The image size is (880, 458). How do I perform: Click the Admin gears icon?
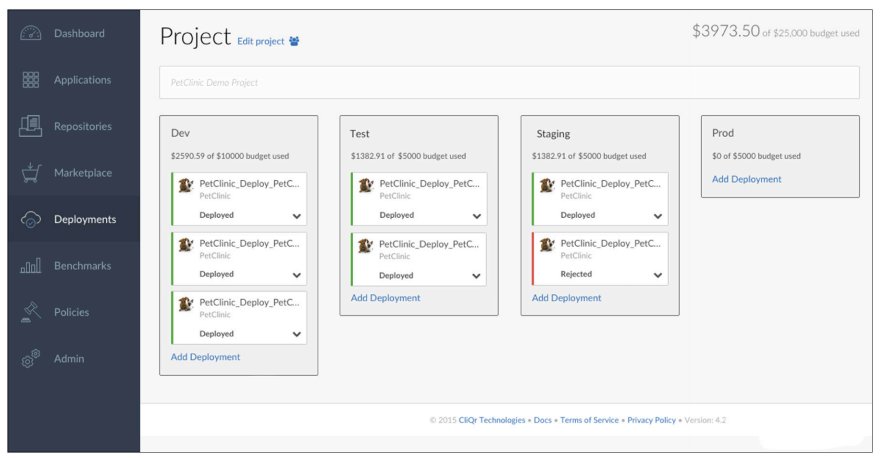point(31,359)
